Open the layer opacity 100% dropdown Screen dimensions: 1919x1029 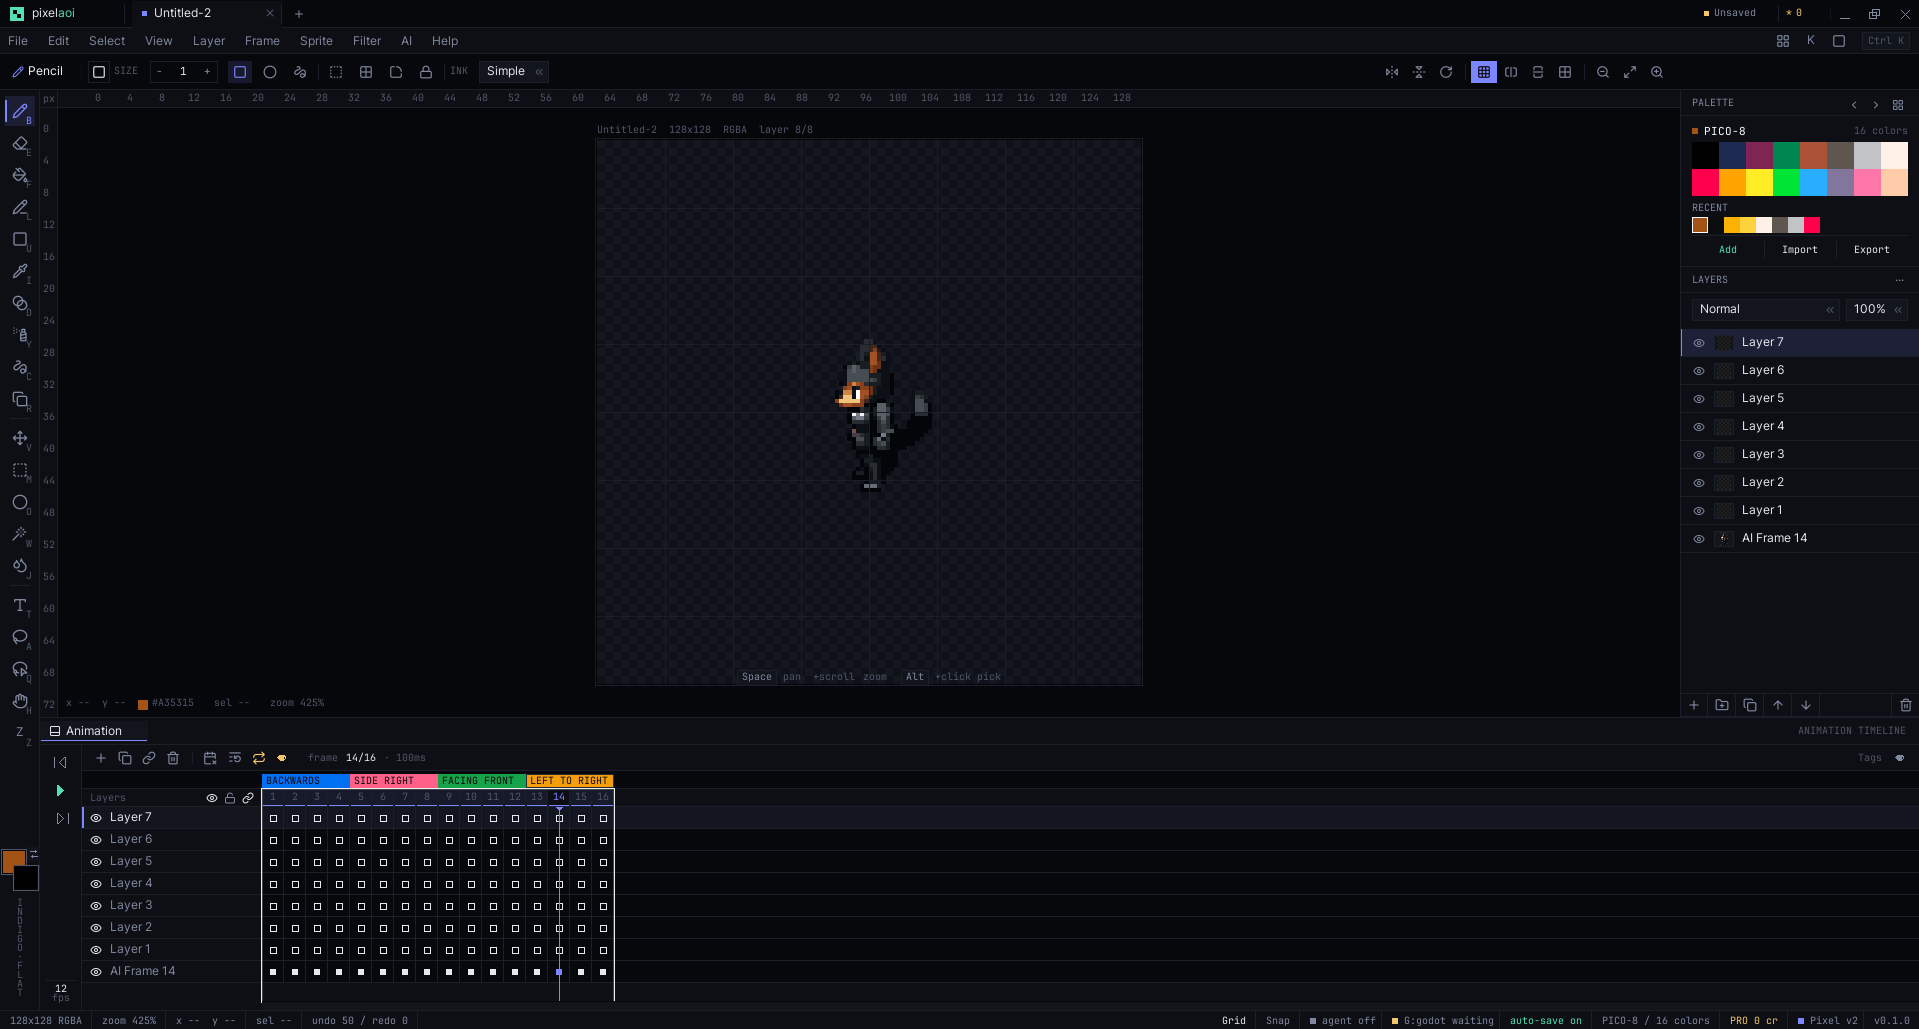tap(1877, 309)
